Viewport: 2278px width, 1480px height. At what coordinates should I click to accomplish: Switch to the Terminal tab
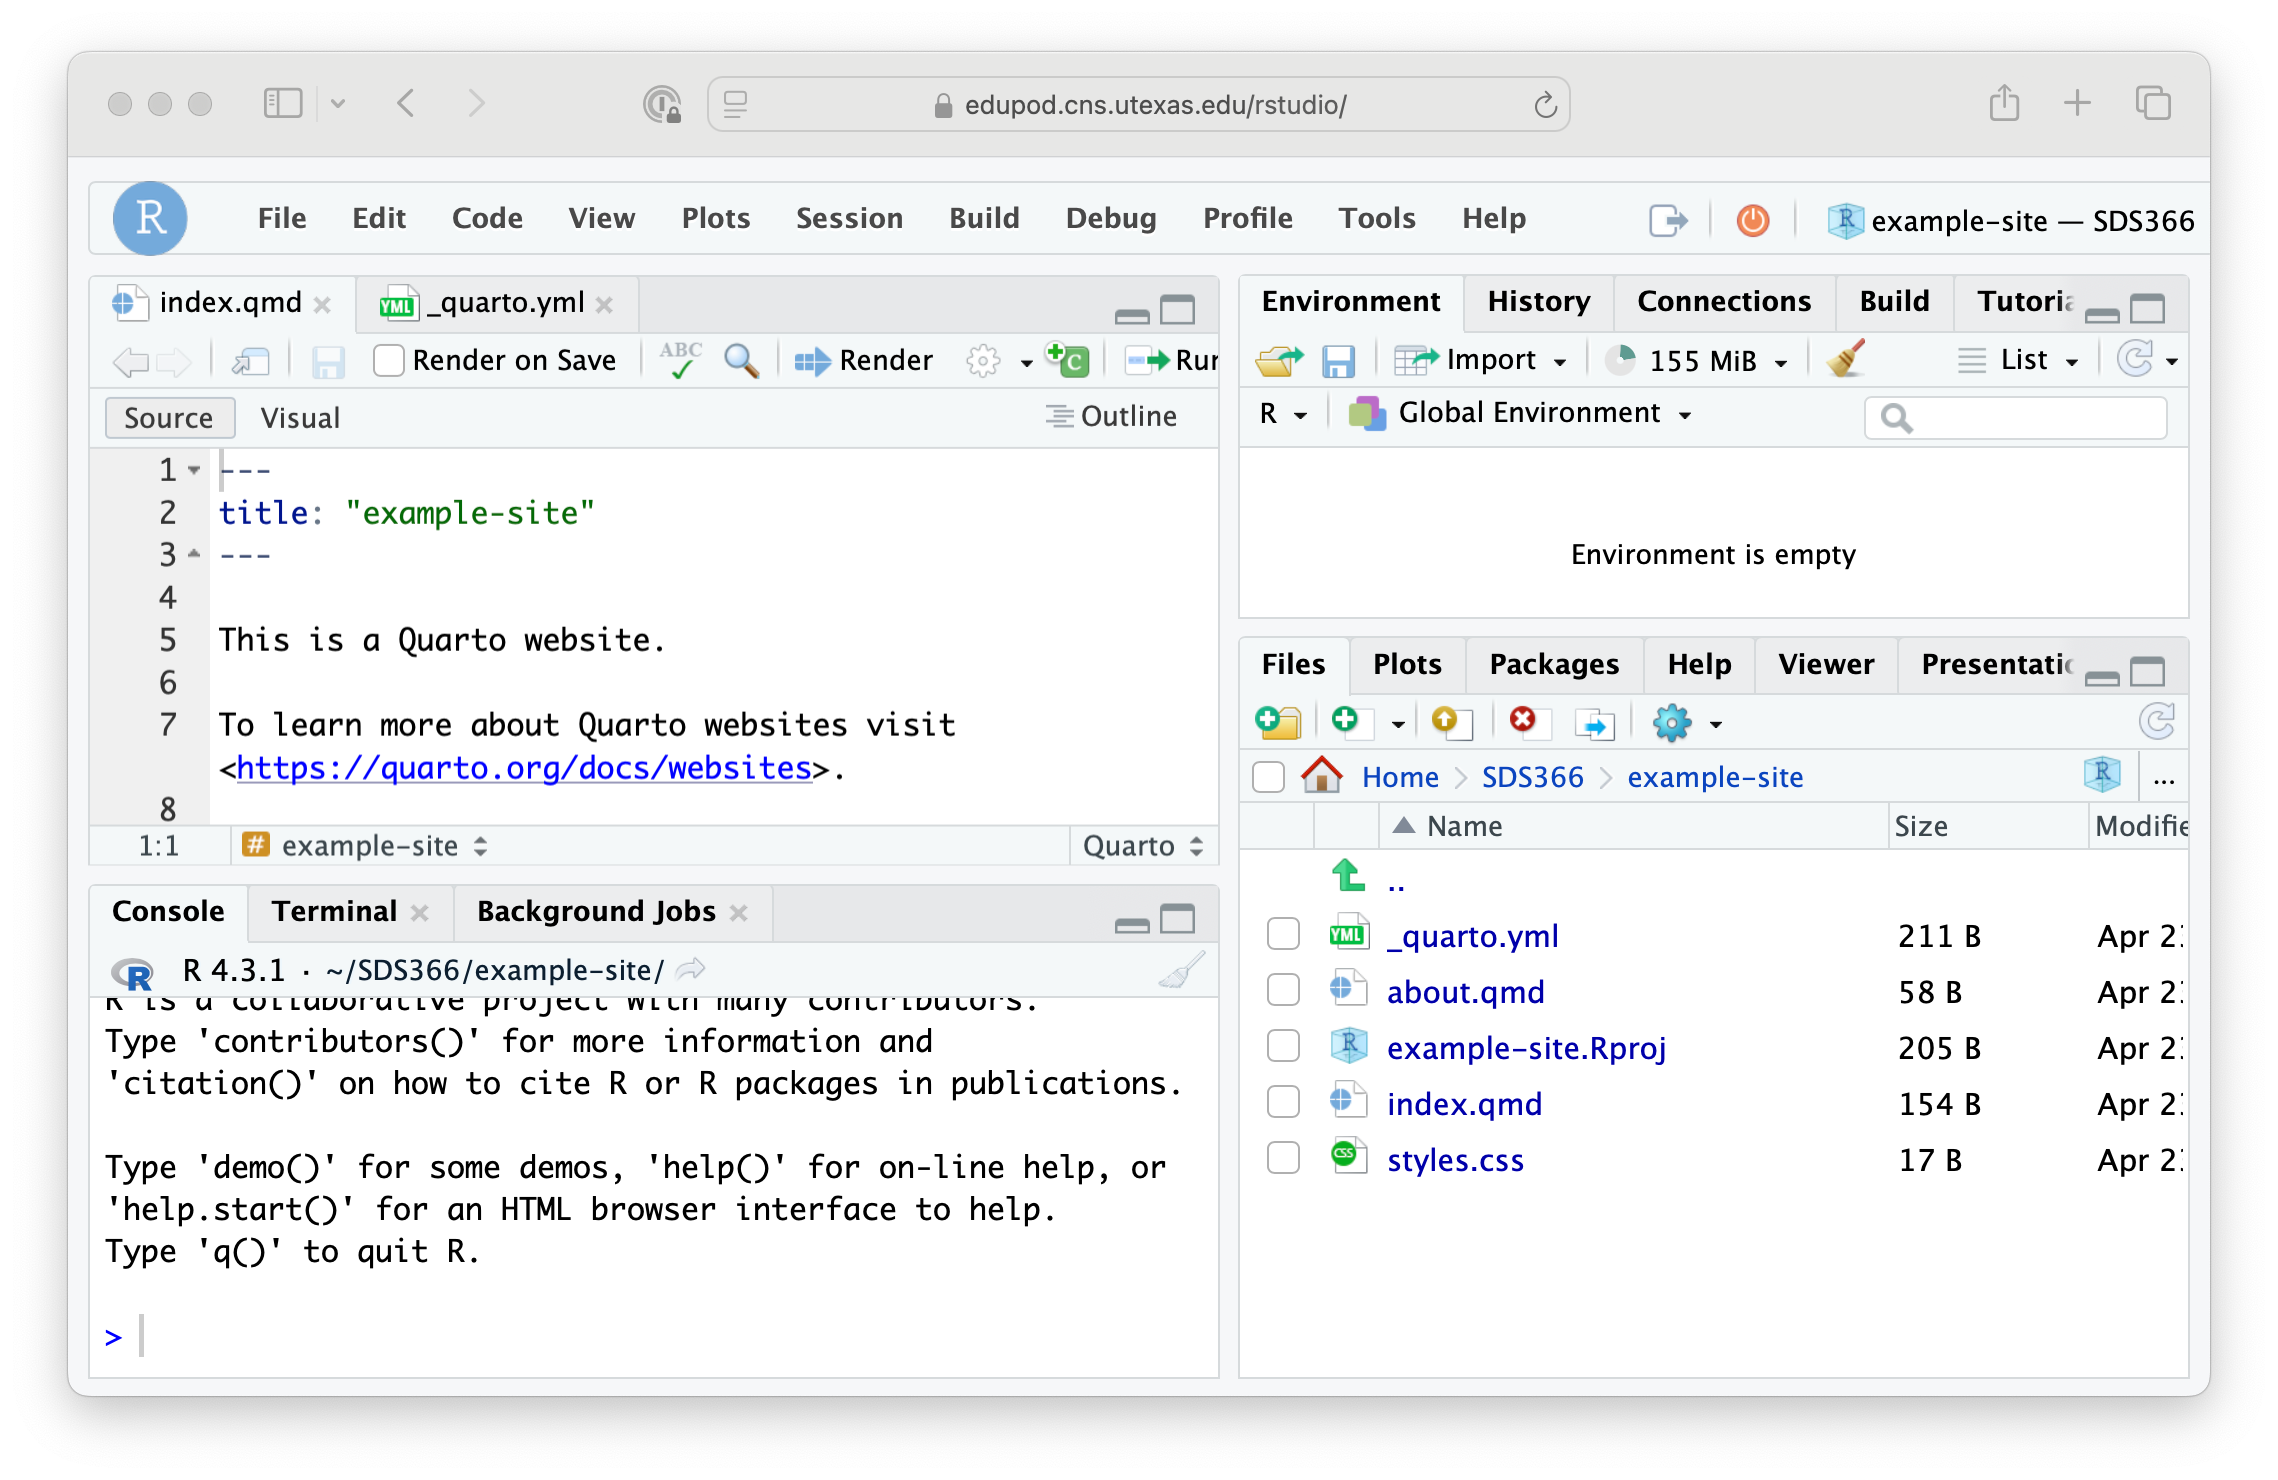click(x=334, y=911)
